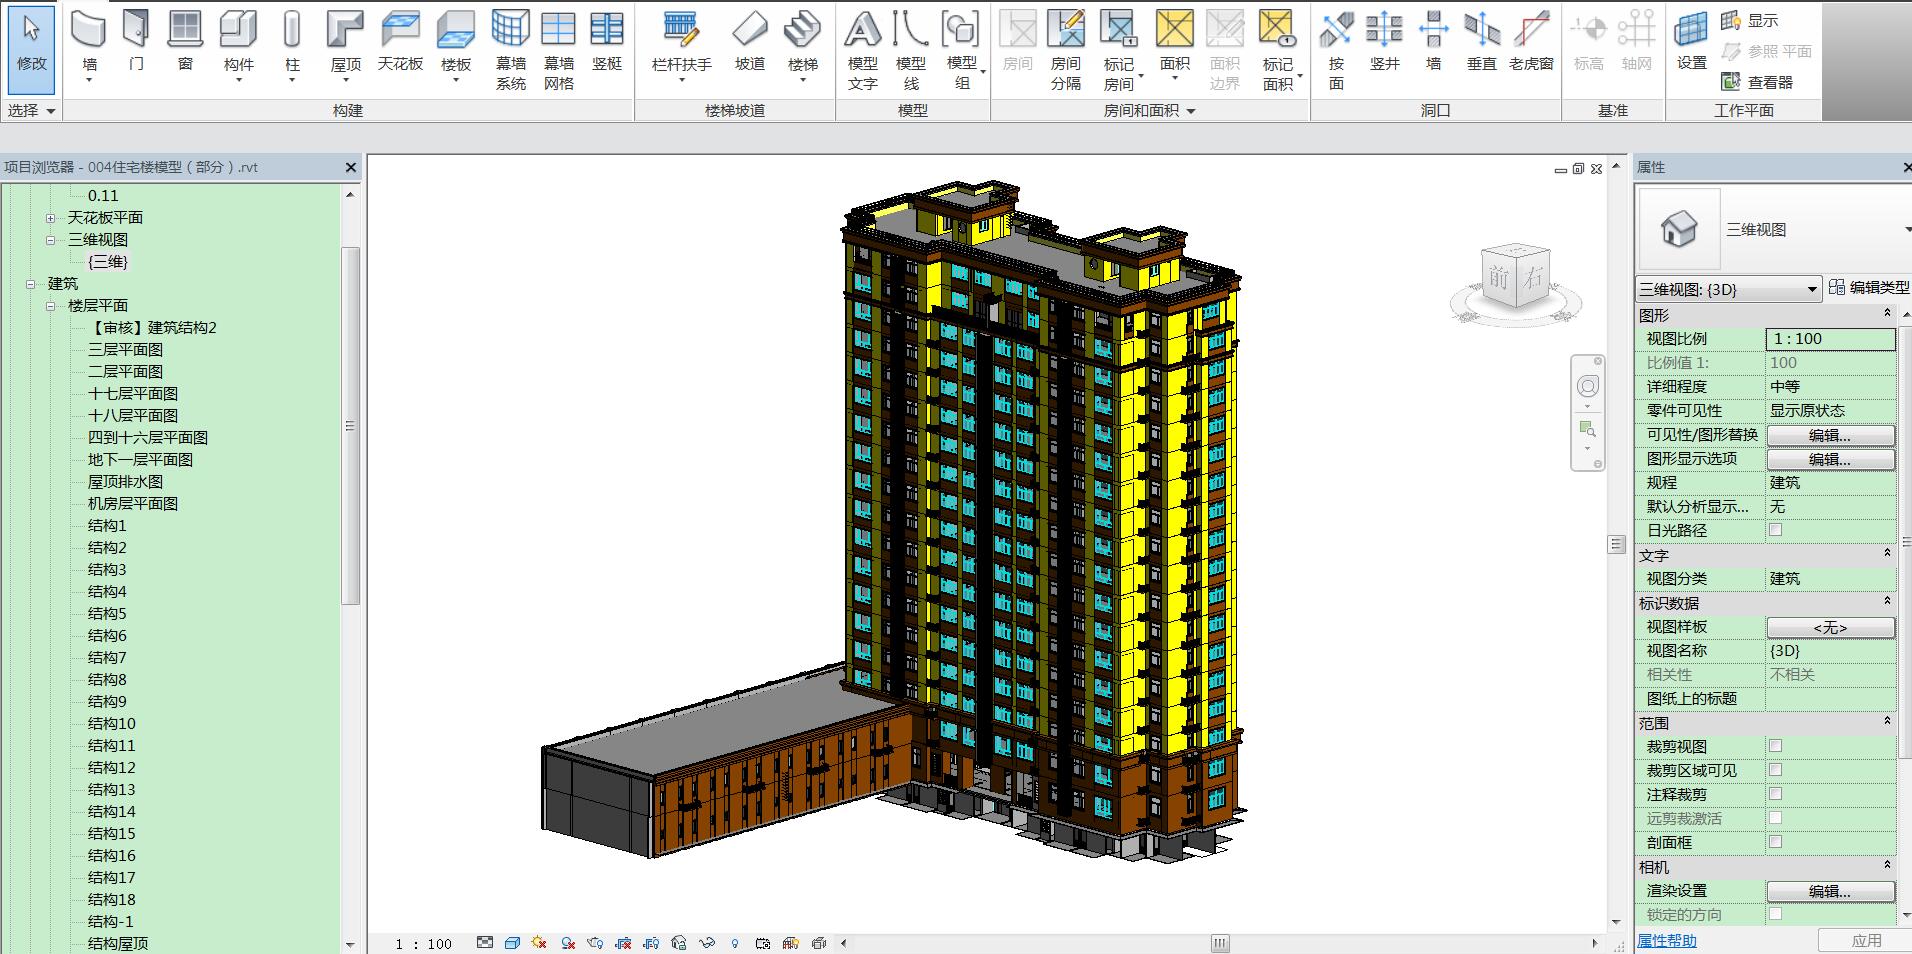
Task: Click Edit button for Visibility/Graphics (可见性/图形替换)
Action: (x=1830, y=435)
